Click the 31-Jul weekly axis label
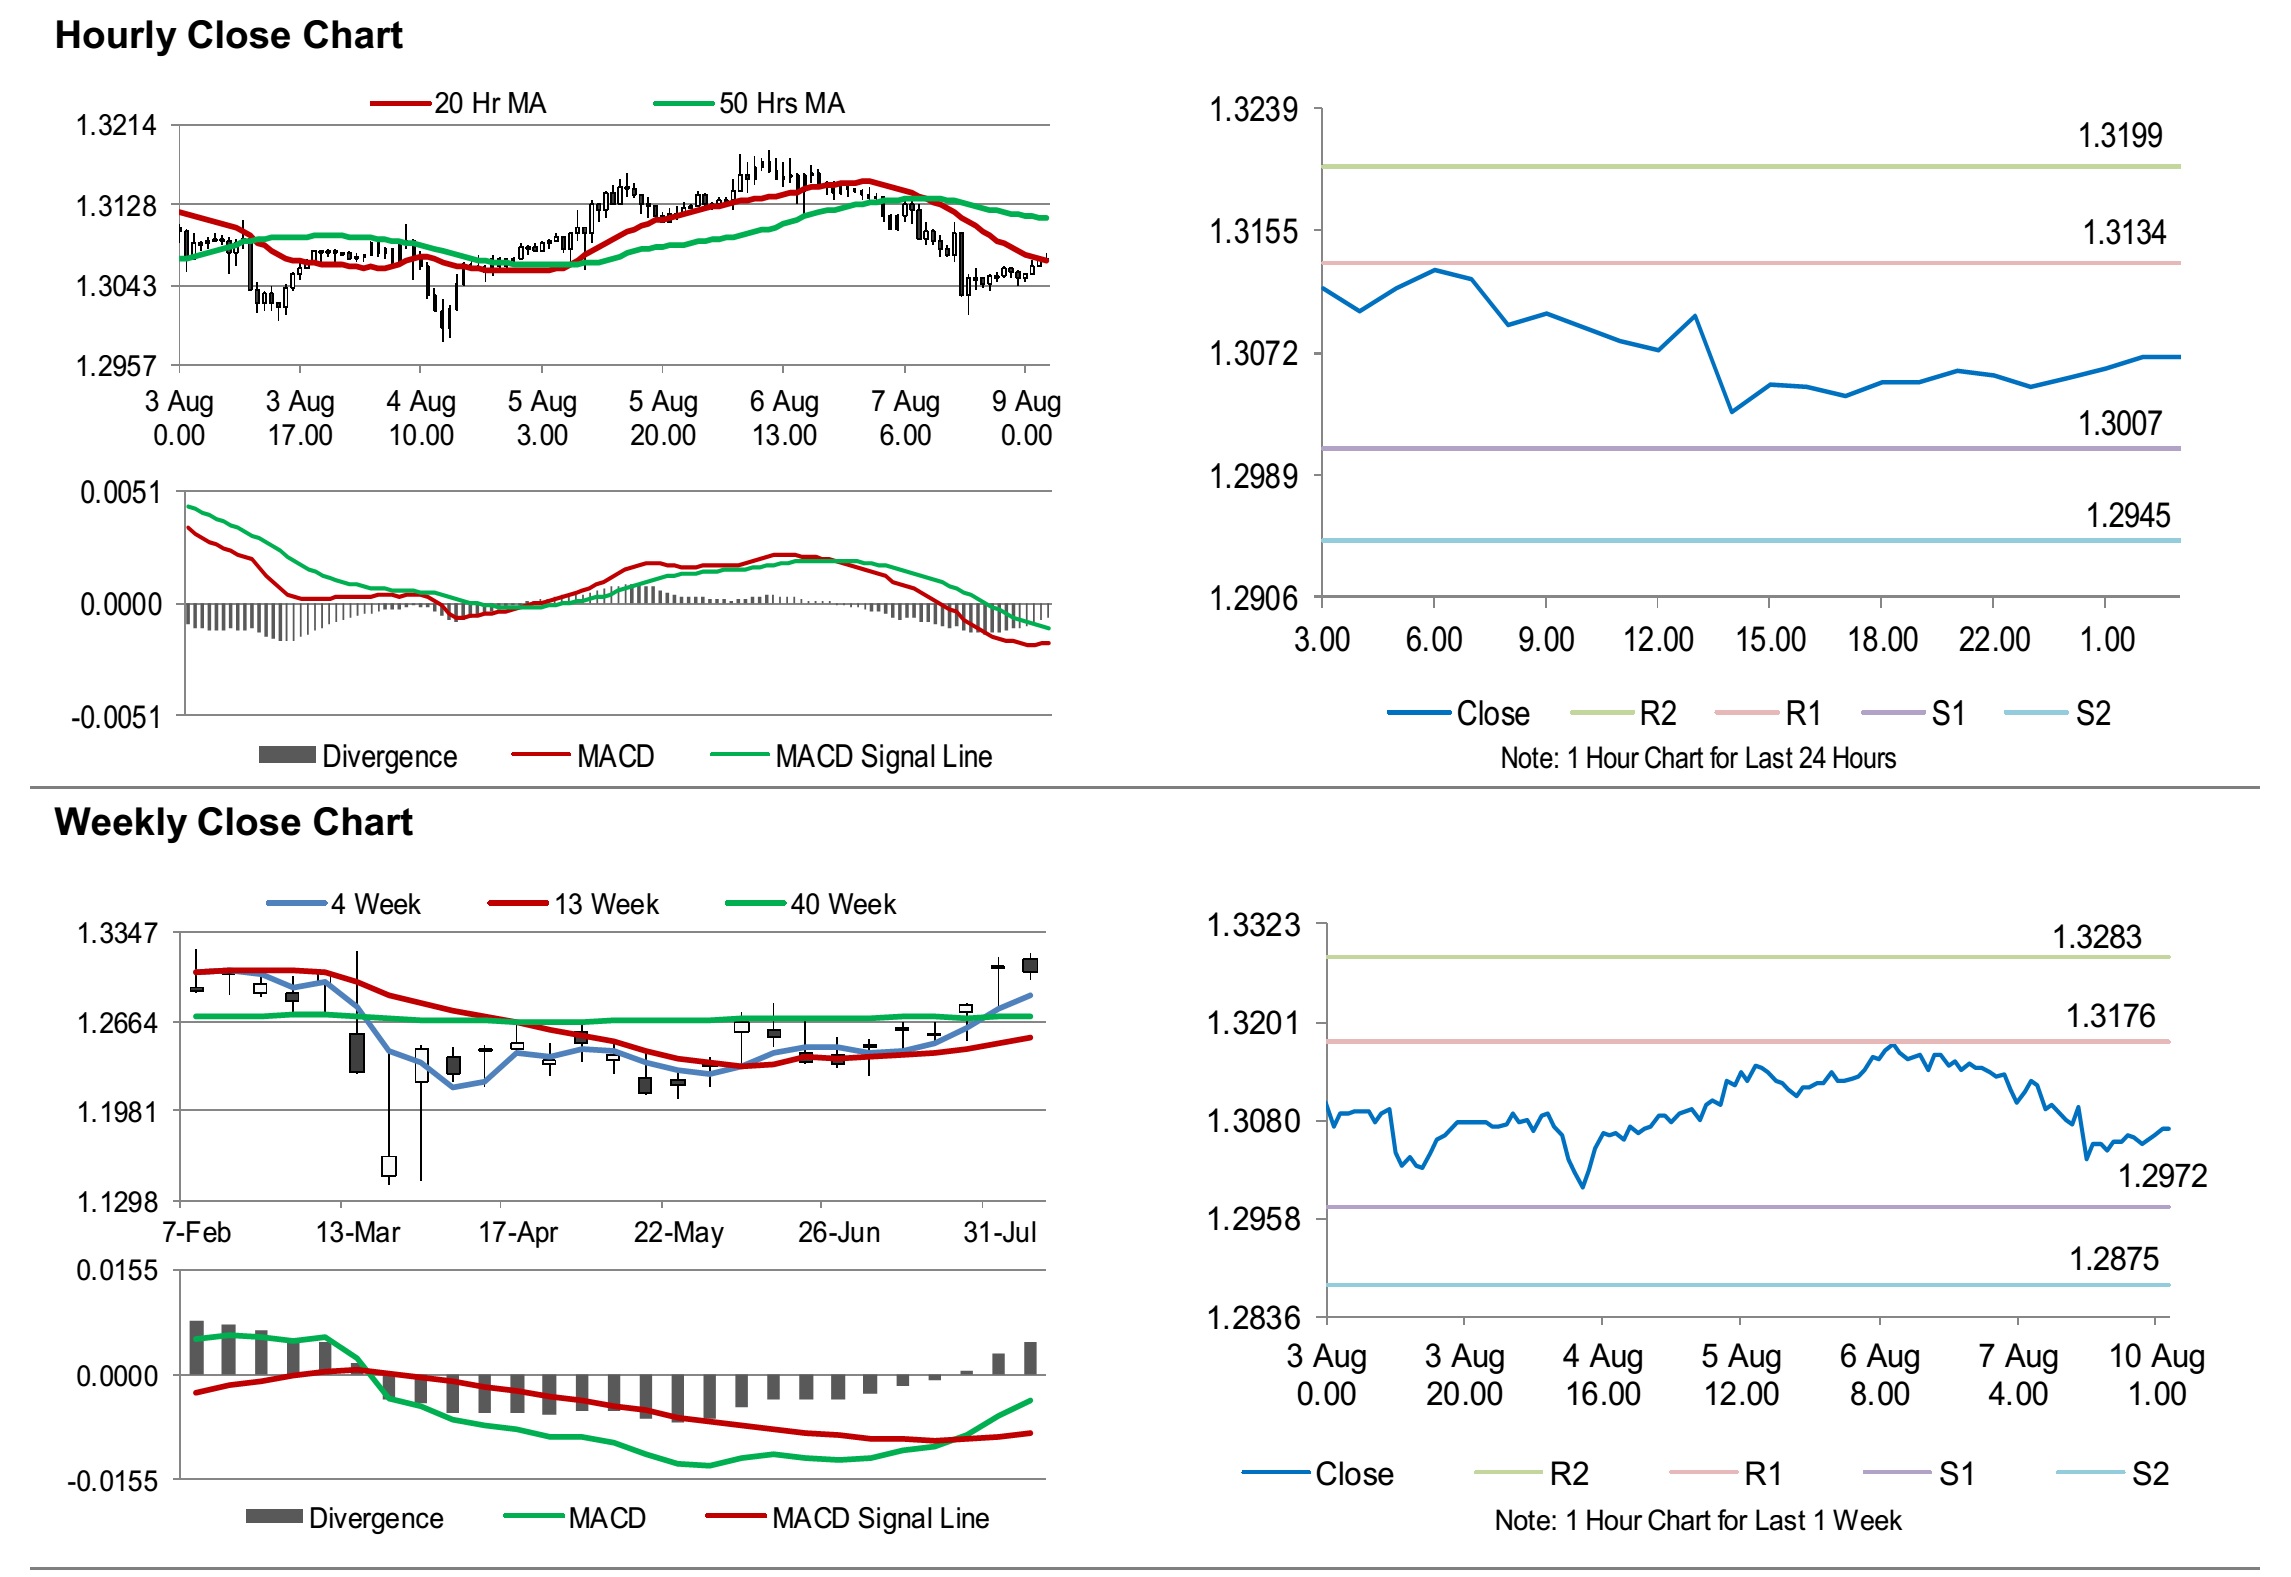This screenshot has height=1577, width=2291. (x=999, y=1231)
